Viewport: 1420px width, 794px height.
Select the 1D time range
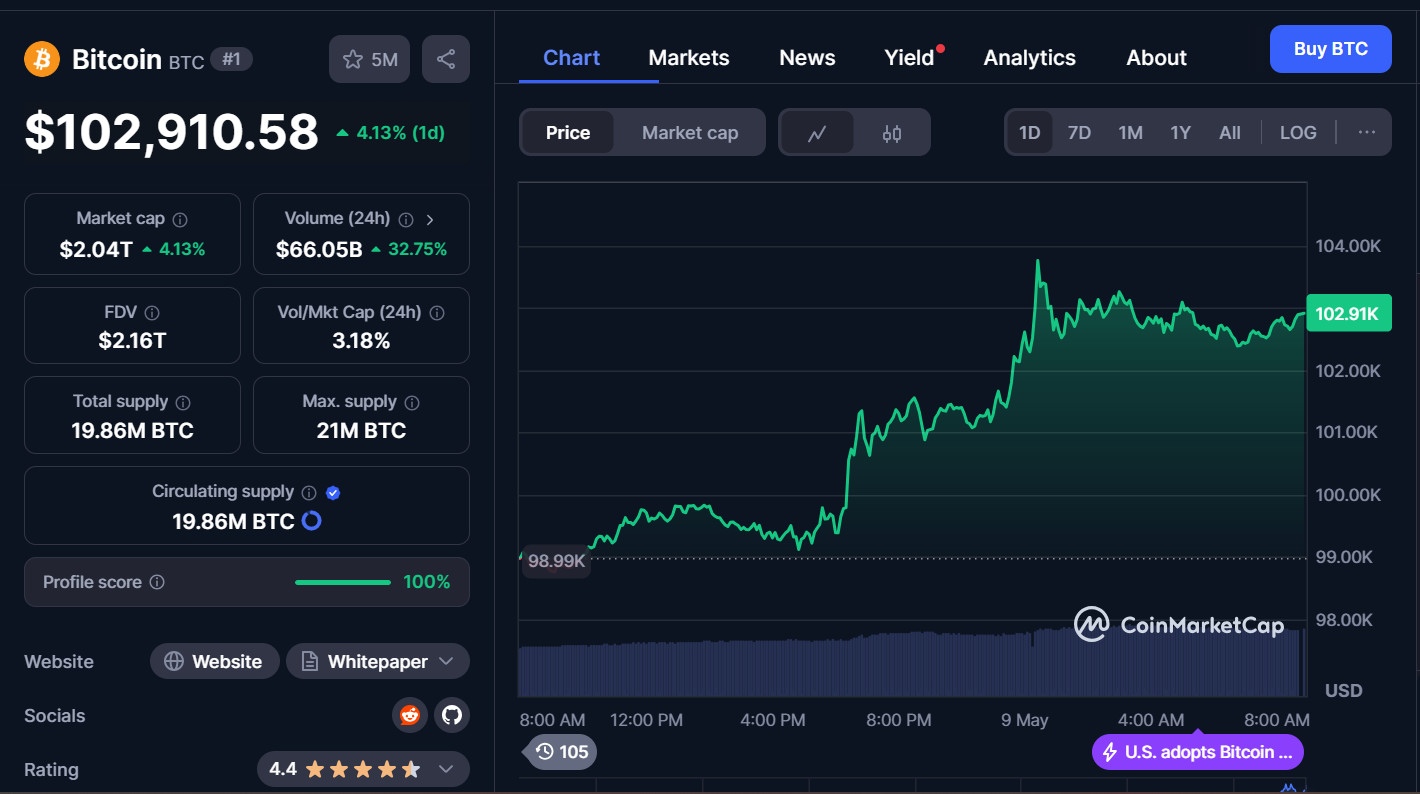pos(1030,132)
